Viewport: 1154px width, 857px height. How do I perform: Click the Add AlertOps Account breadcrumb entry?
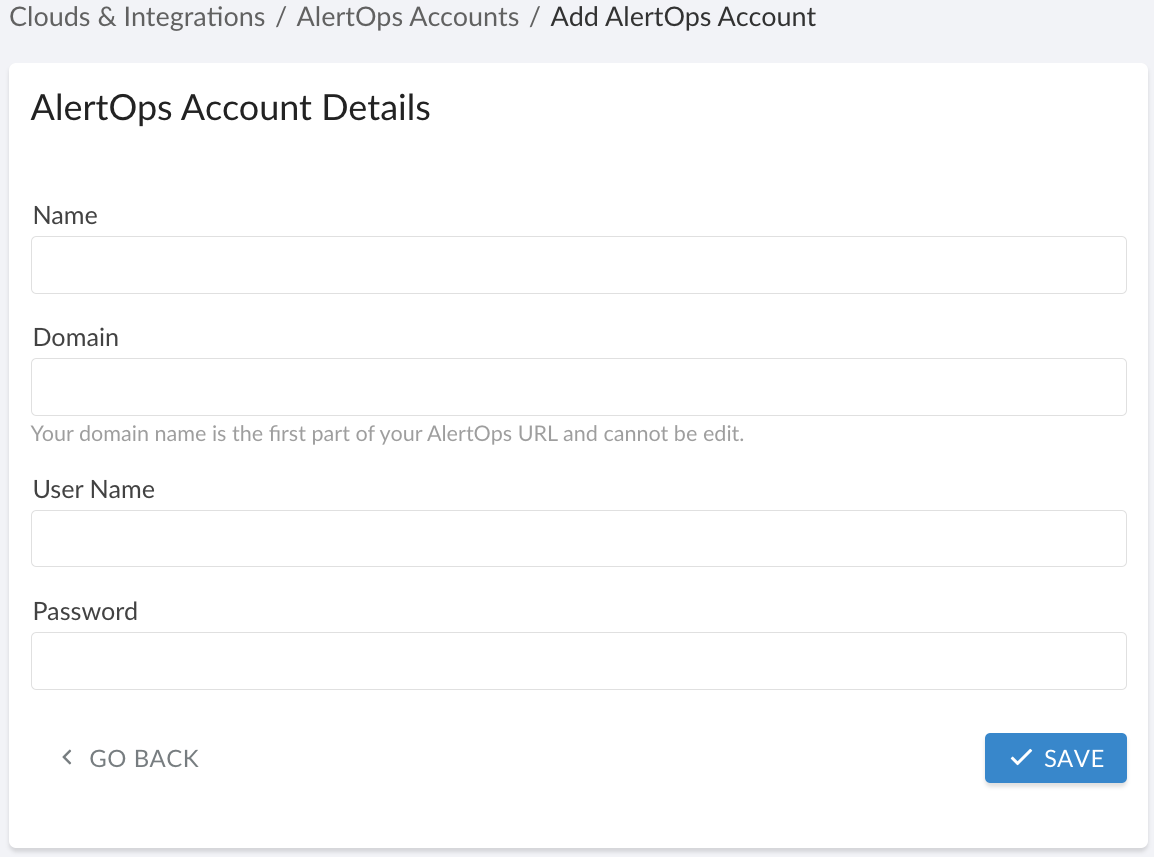682,17
